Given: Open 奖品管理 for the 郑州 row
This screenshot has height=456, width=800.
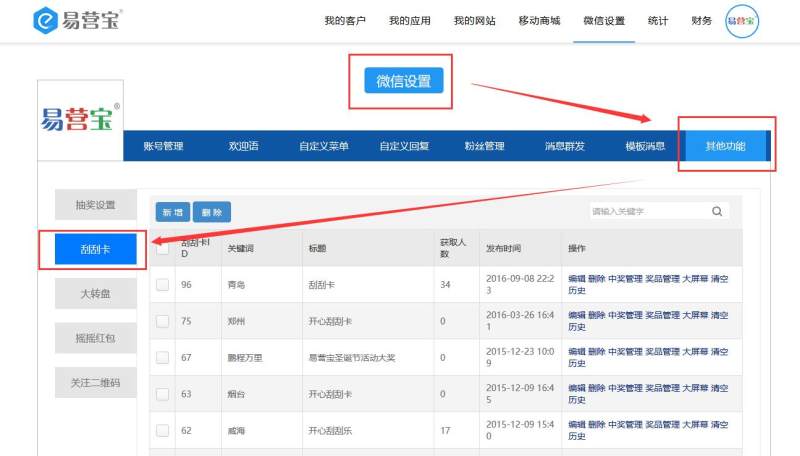Looking at the screenshot, I should (662, 315).
